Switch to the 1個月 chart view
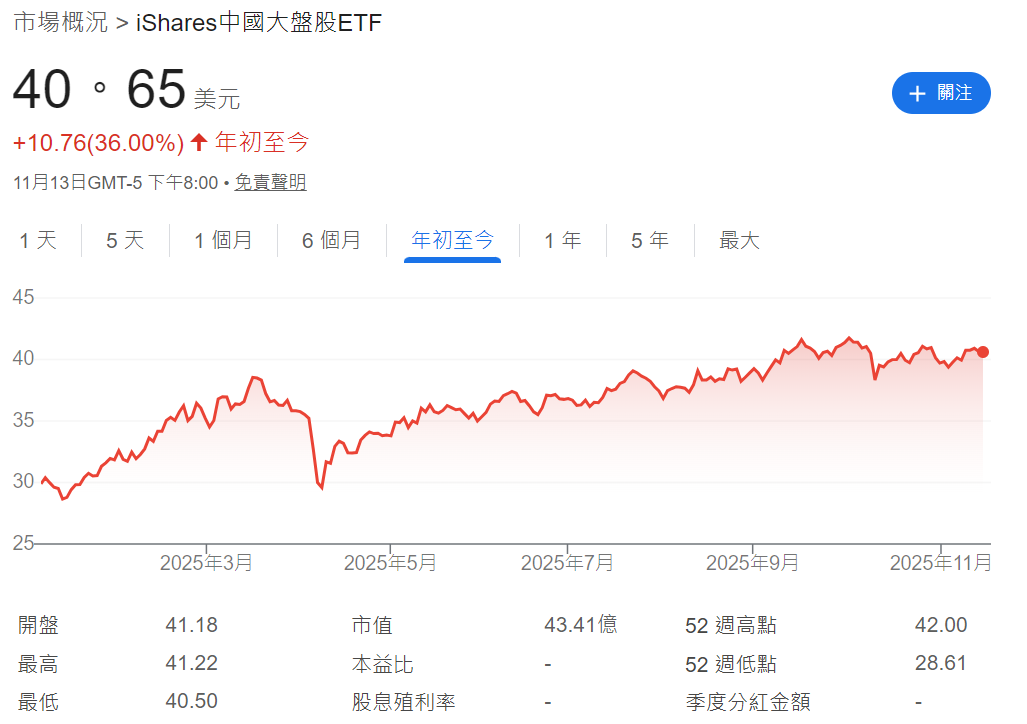Image resolution: width=1027 pixels, height=724 pixels. [222, 240]
